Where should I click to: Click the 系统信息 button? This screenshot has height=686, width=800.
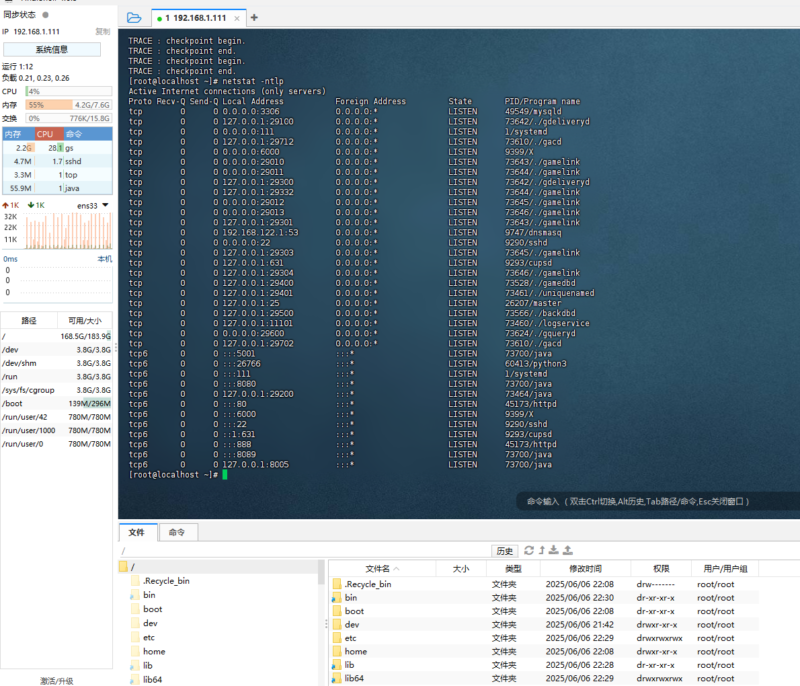(x=52, y=49)
